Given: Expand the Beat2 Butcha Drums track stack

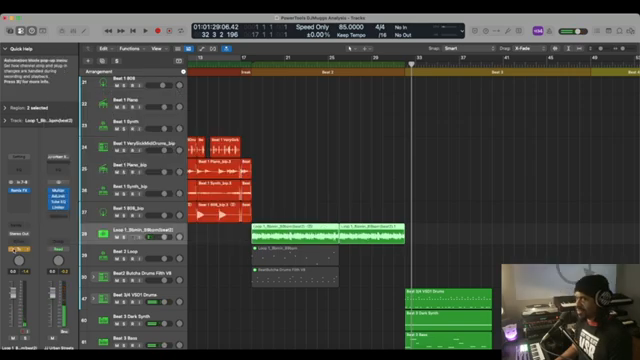Looking at the screenshot, I should tap(93, 277).
